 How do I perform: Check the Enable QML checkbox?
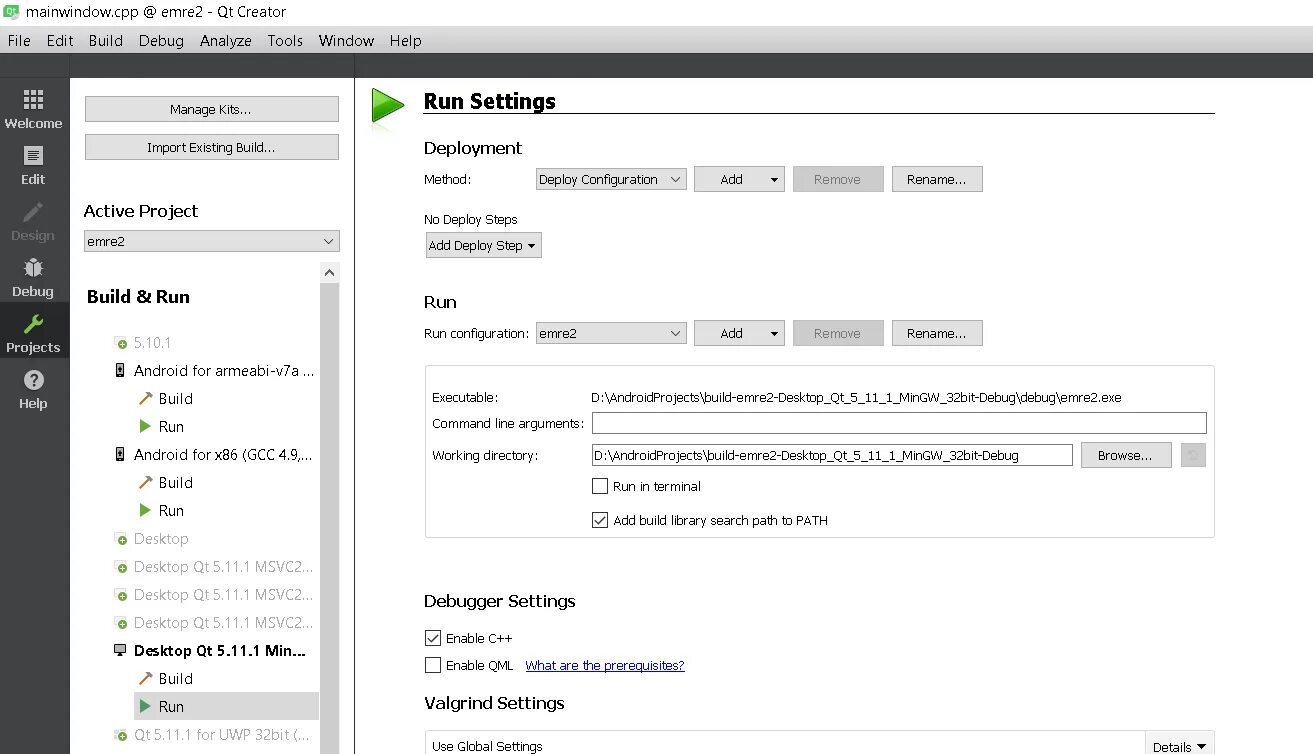[x=433, y=665]
